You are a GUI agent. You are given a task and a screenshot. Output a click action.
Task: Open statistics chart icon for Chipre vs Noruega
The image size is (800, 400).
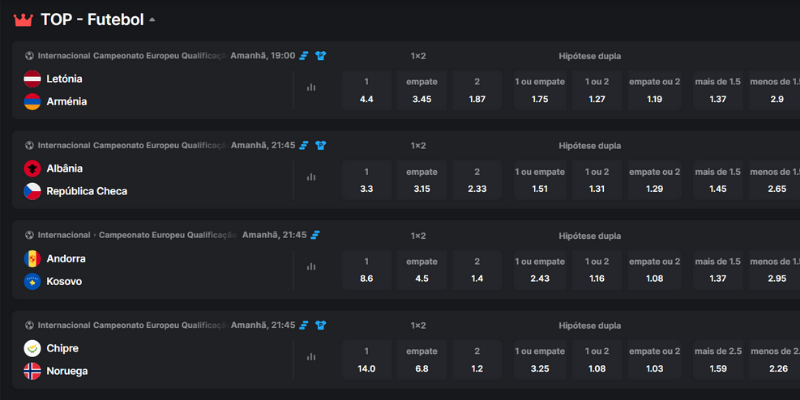[311, 357]
